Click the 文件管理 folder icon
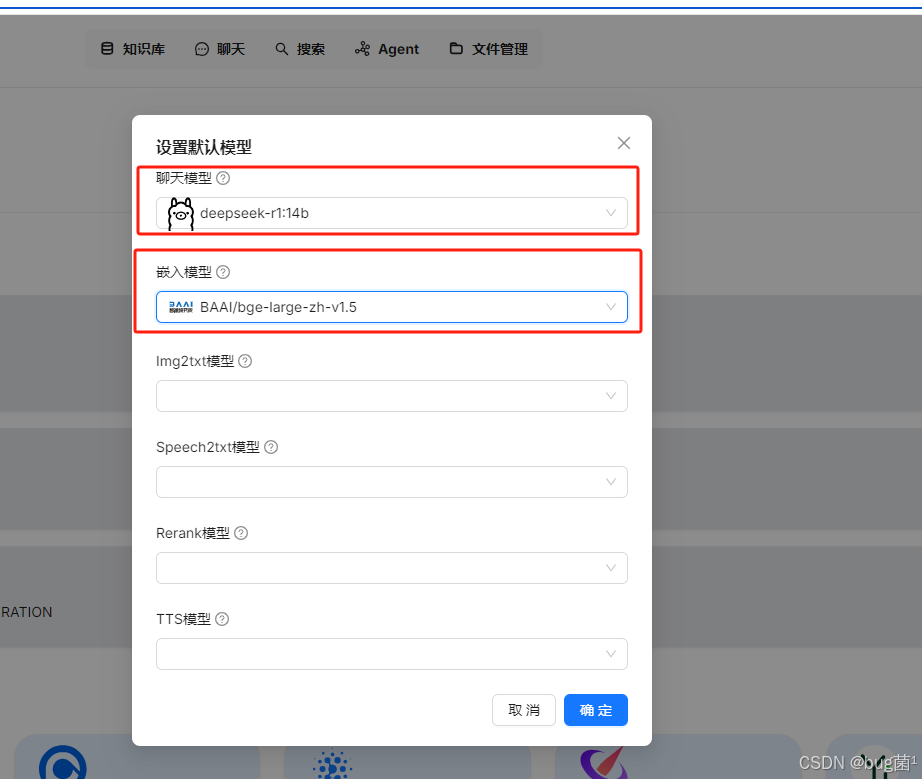The image size is (922, 779). (x=456, y=48)
